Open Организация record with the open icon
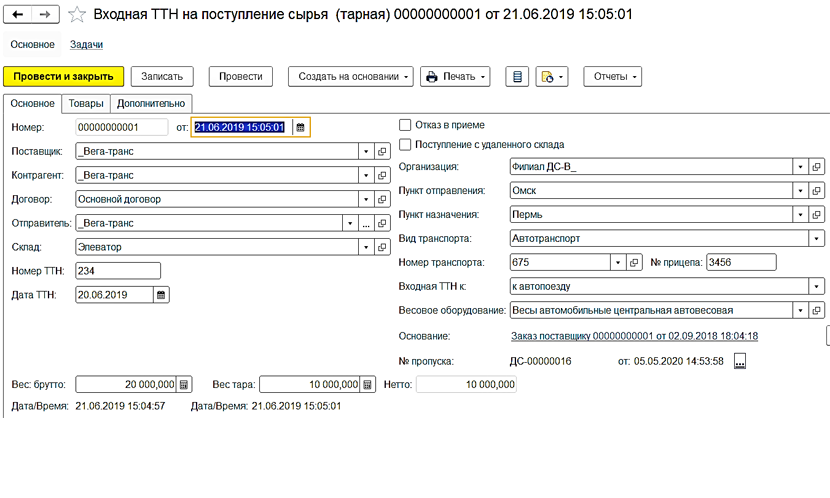 (x=816, y=167)
